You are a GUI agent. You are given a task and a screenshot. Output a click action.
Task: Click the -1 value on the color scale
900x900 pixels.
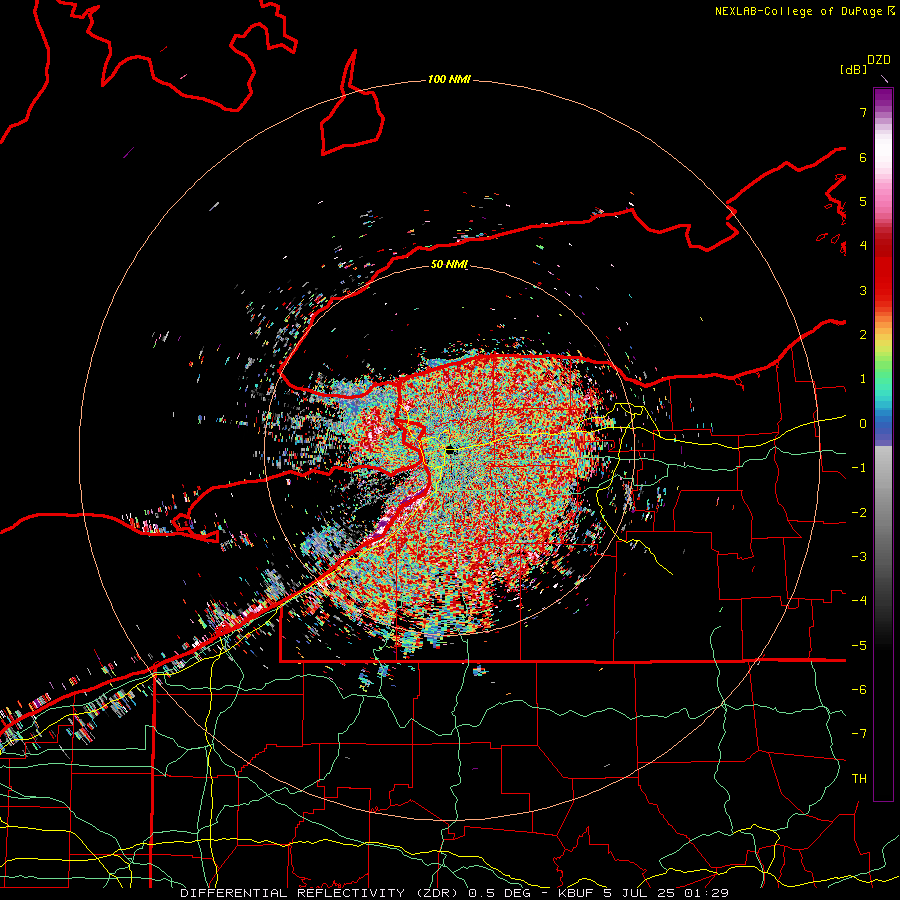(x=859, y=468)
